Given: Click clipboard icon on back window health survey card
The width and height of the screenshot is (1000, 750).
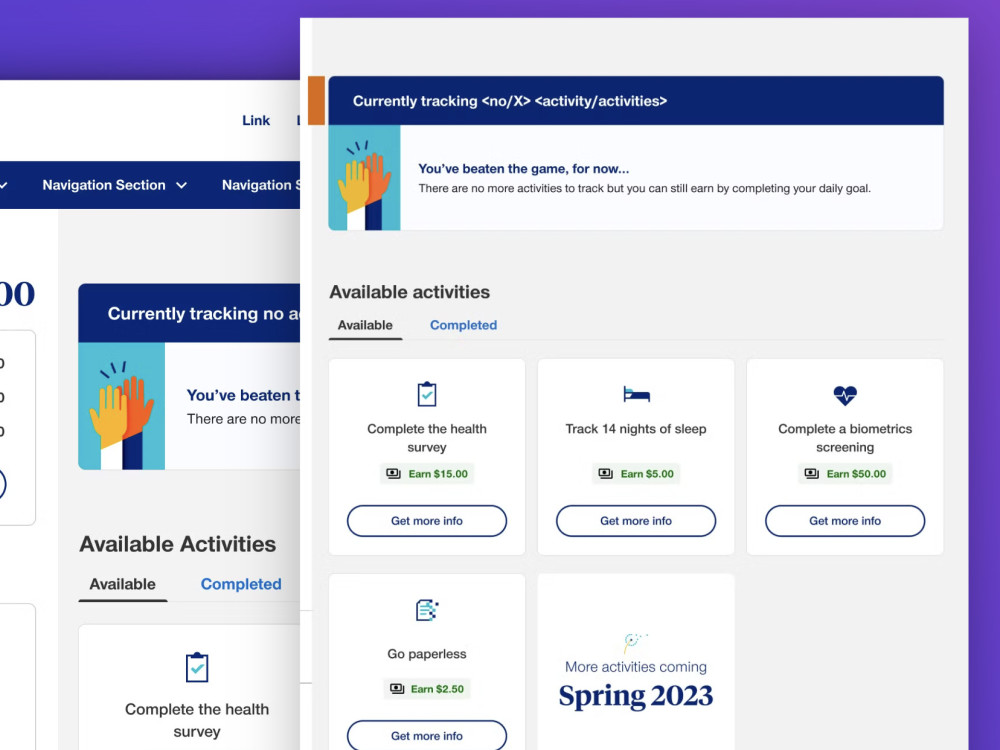Looking at the screenshot, I should pyautogui.click(x=197, y=667).
